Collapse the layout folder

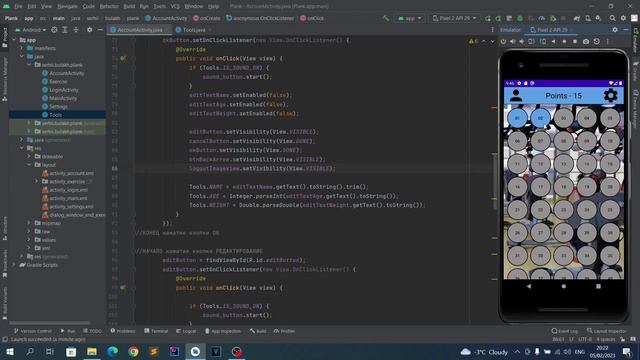coord(29,164)
